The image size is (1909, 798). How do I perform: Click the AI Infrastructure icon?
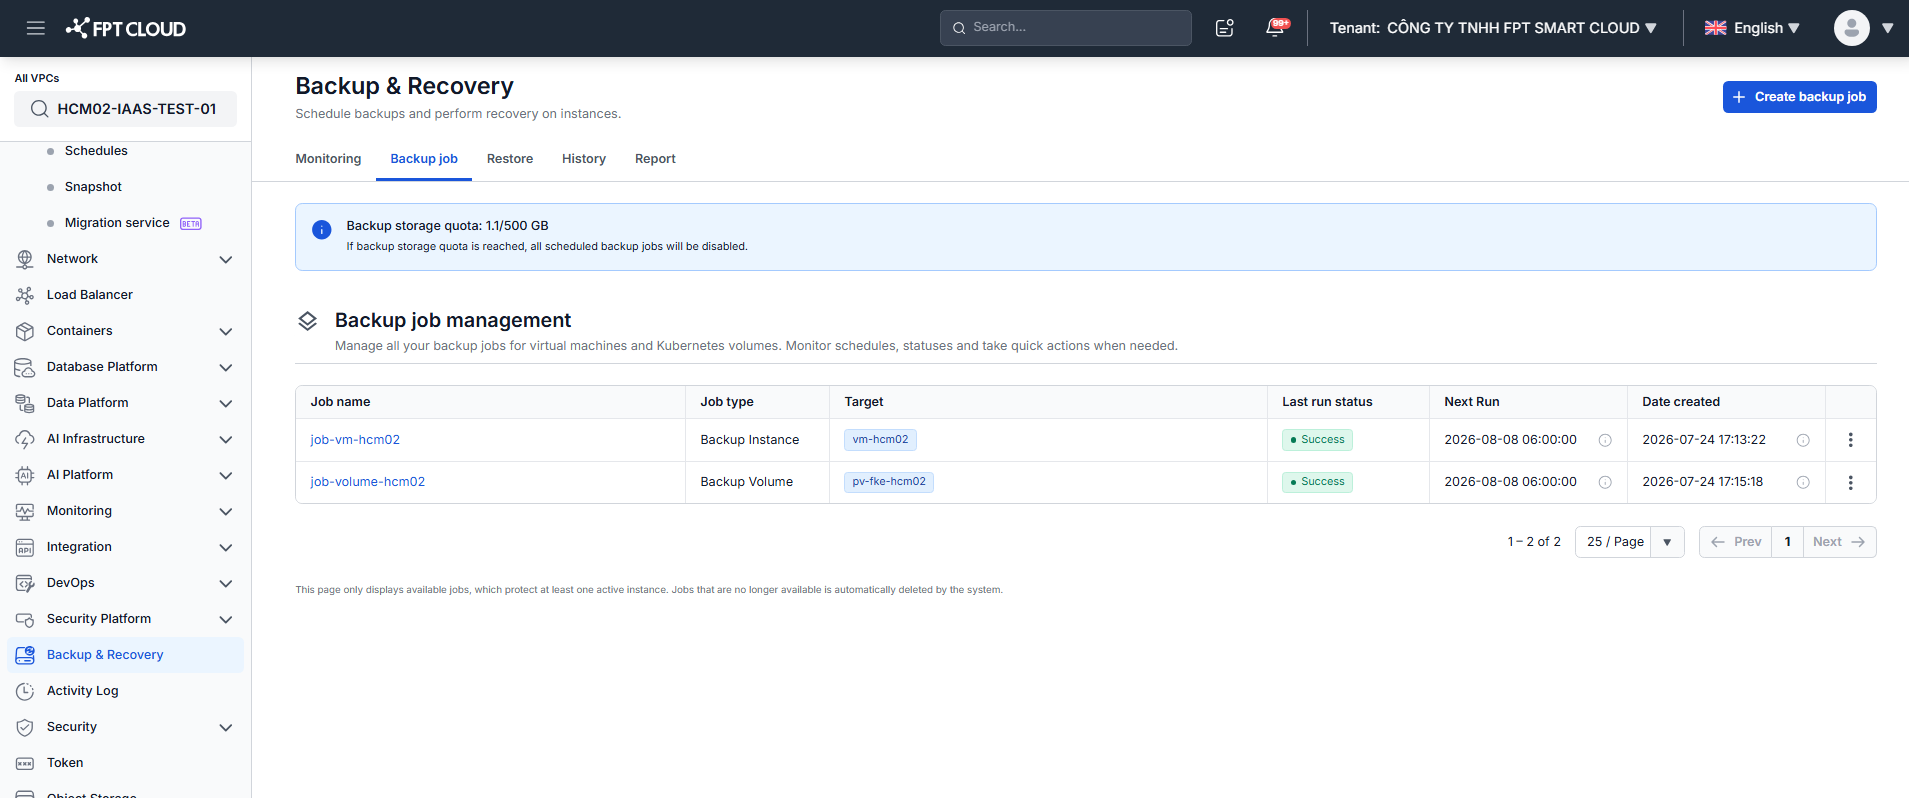click(x=25, y=439)
